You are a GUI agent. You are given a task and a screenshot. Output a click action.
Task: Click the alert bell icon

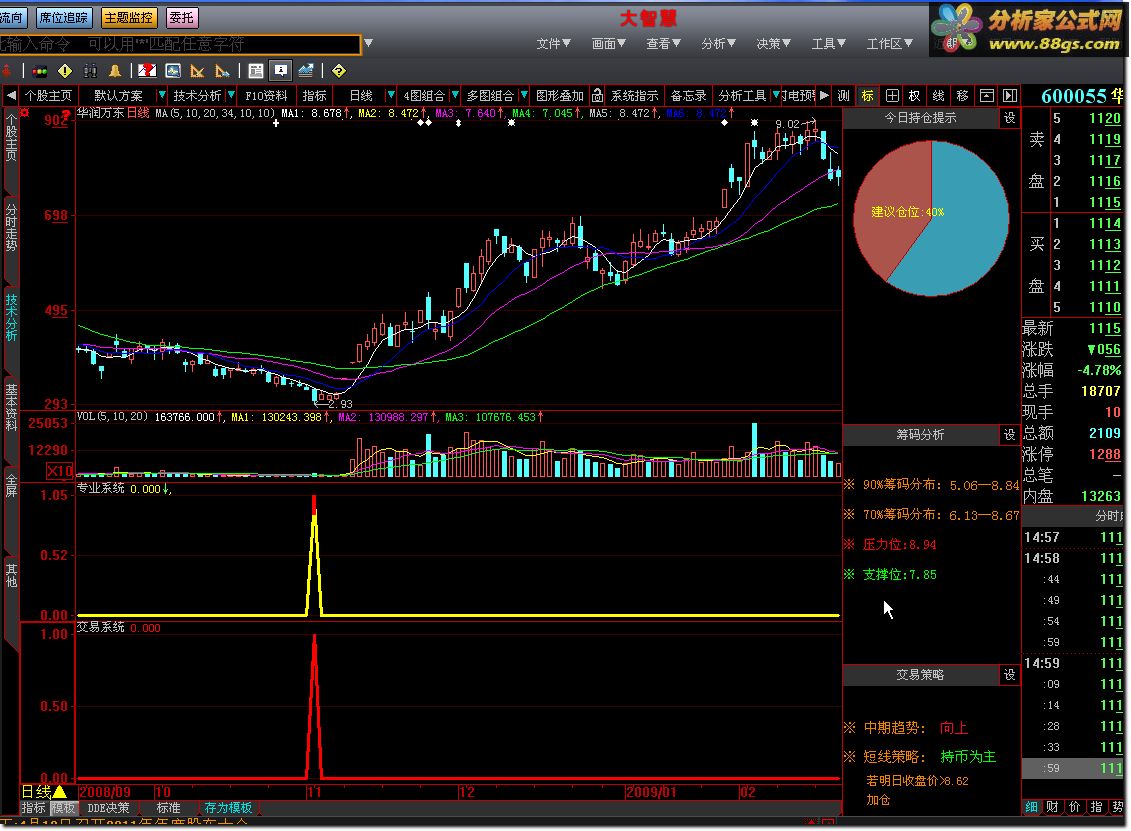115,71
